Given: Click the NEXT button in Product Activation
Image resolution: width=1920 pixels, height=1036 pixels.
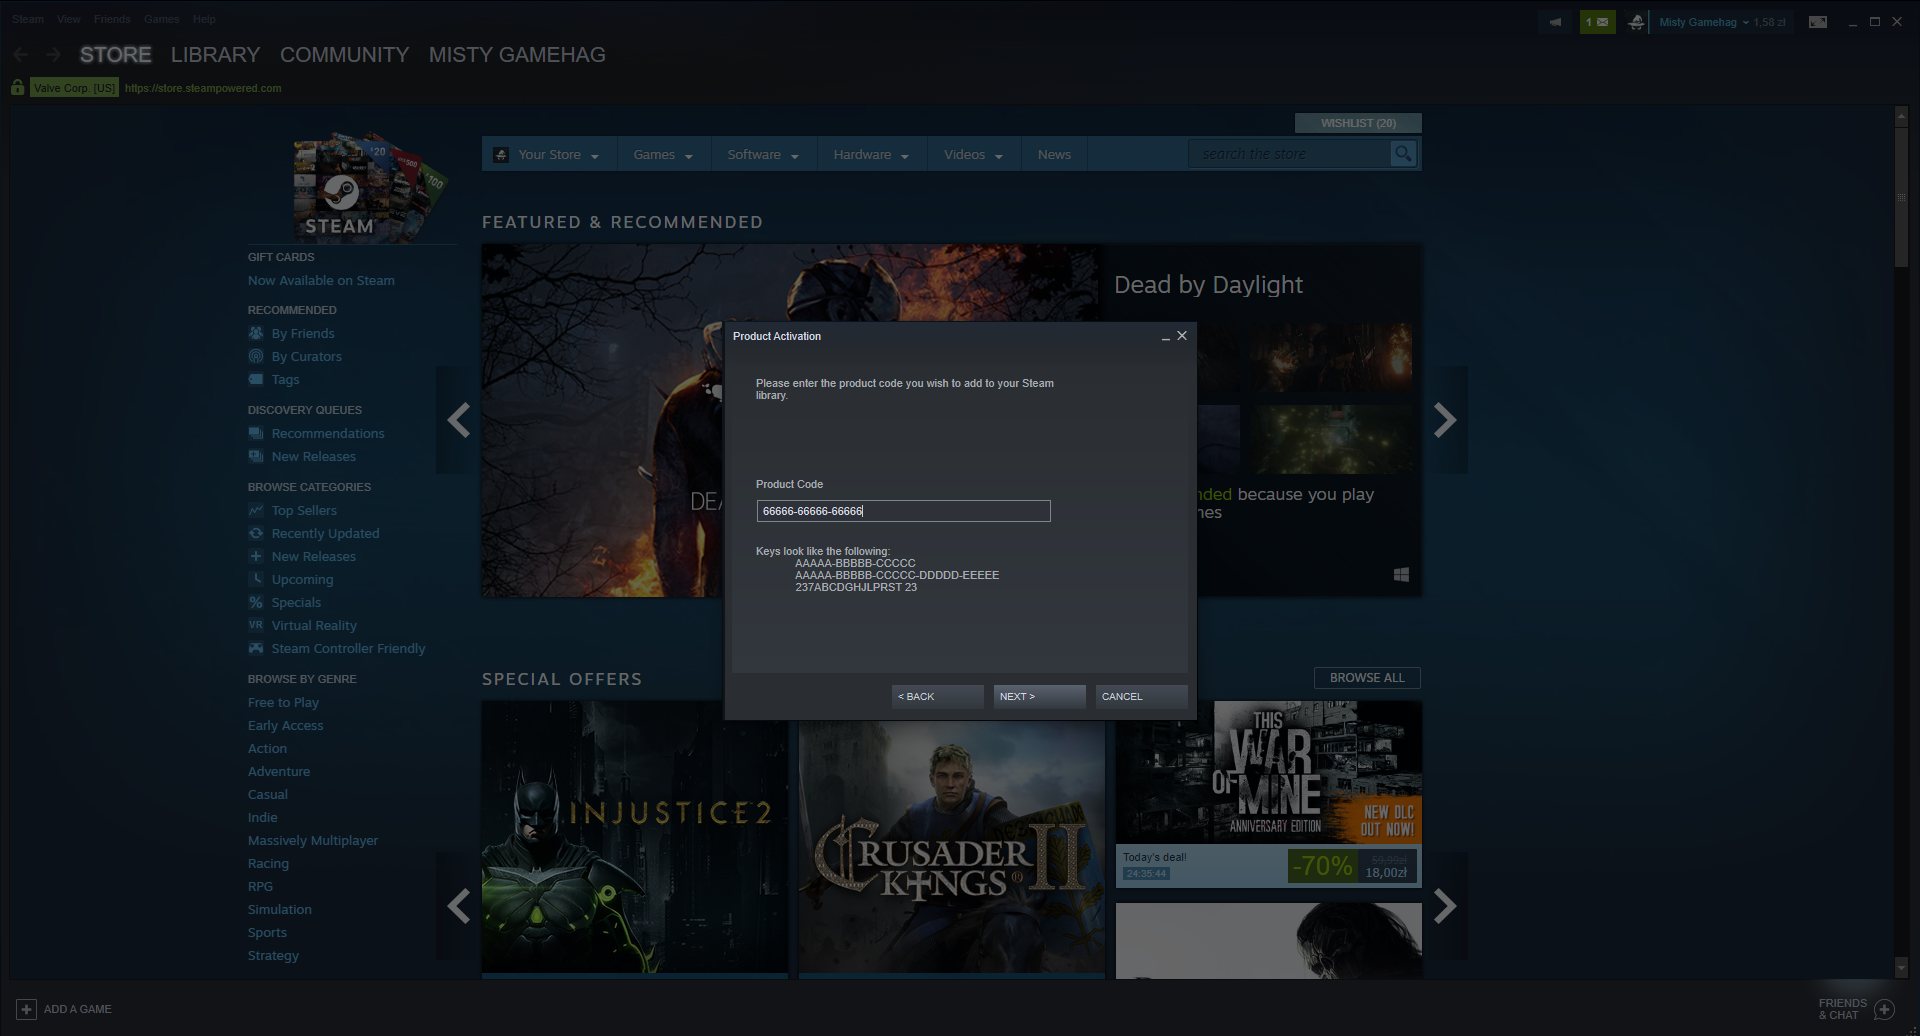Looking at the screenshot, I should pyautogui.click(x=1039, y=696).
